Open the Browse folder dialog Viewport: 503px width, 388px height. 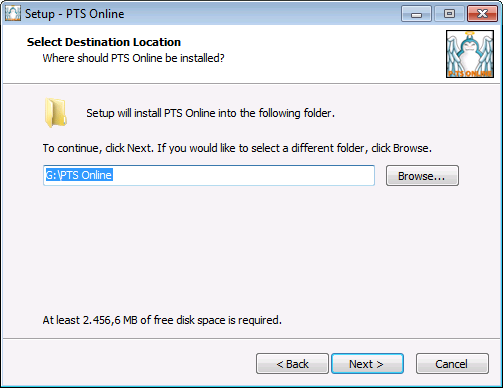(422, 176)
